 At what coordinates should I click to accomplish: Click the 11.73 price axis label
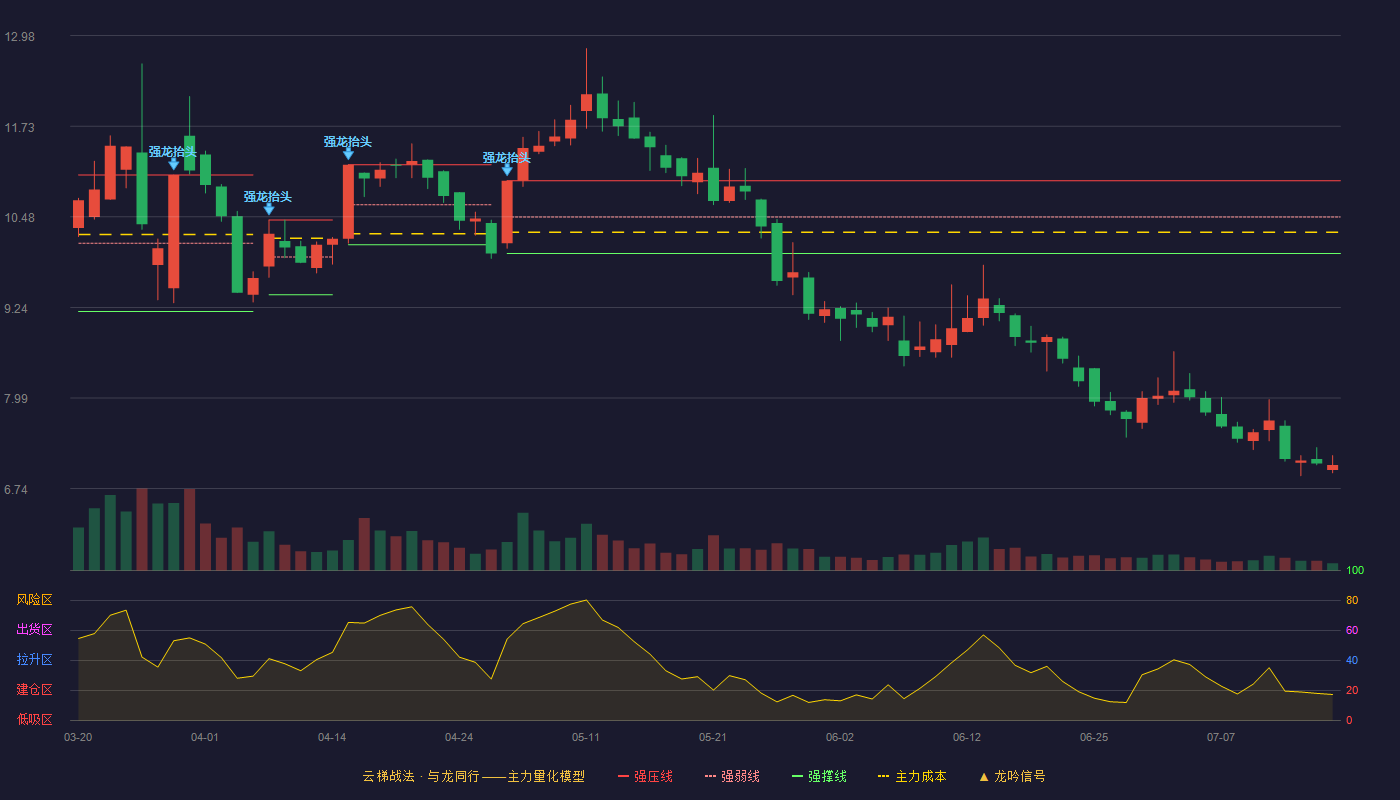click(x=19, y=127)
